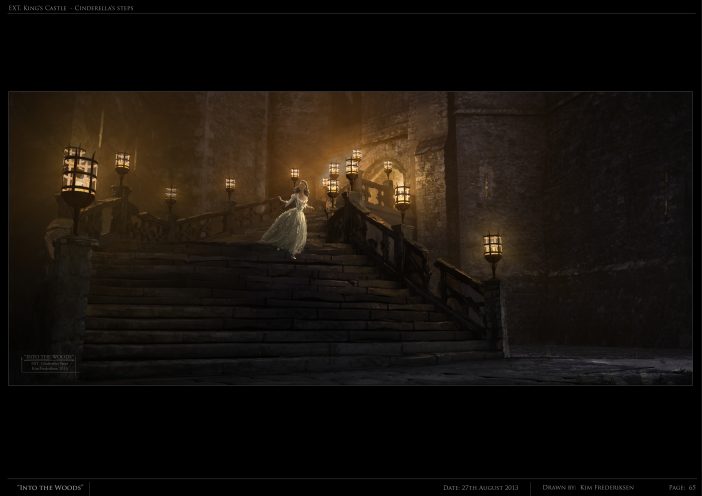Viewport: 702px width, 496px height.
Task: Click the "Page: 65" number
Action: coord(683,487)
